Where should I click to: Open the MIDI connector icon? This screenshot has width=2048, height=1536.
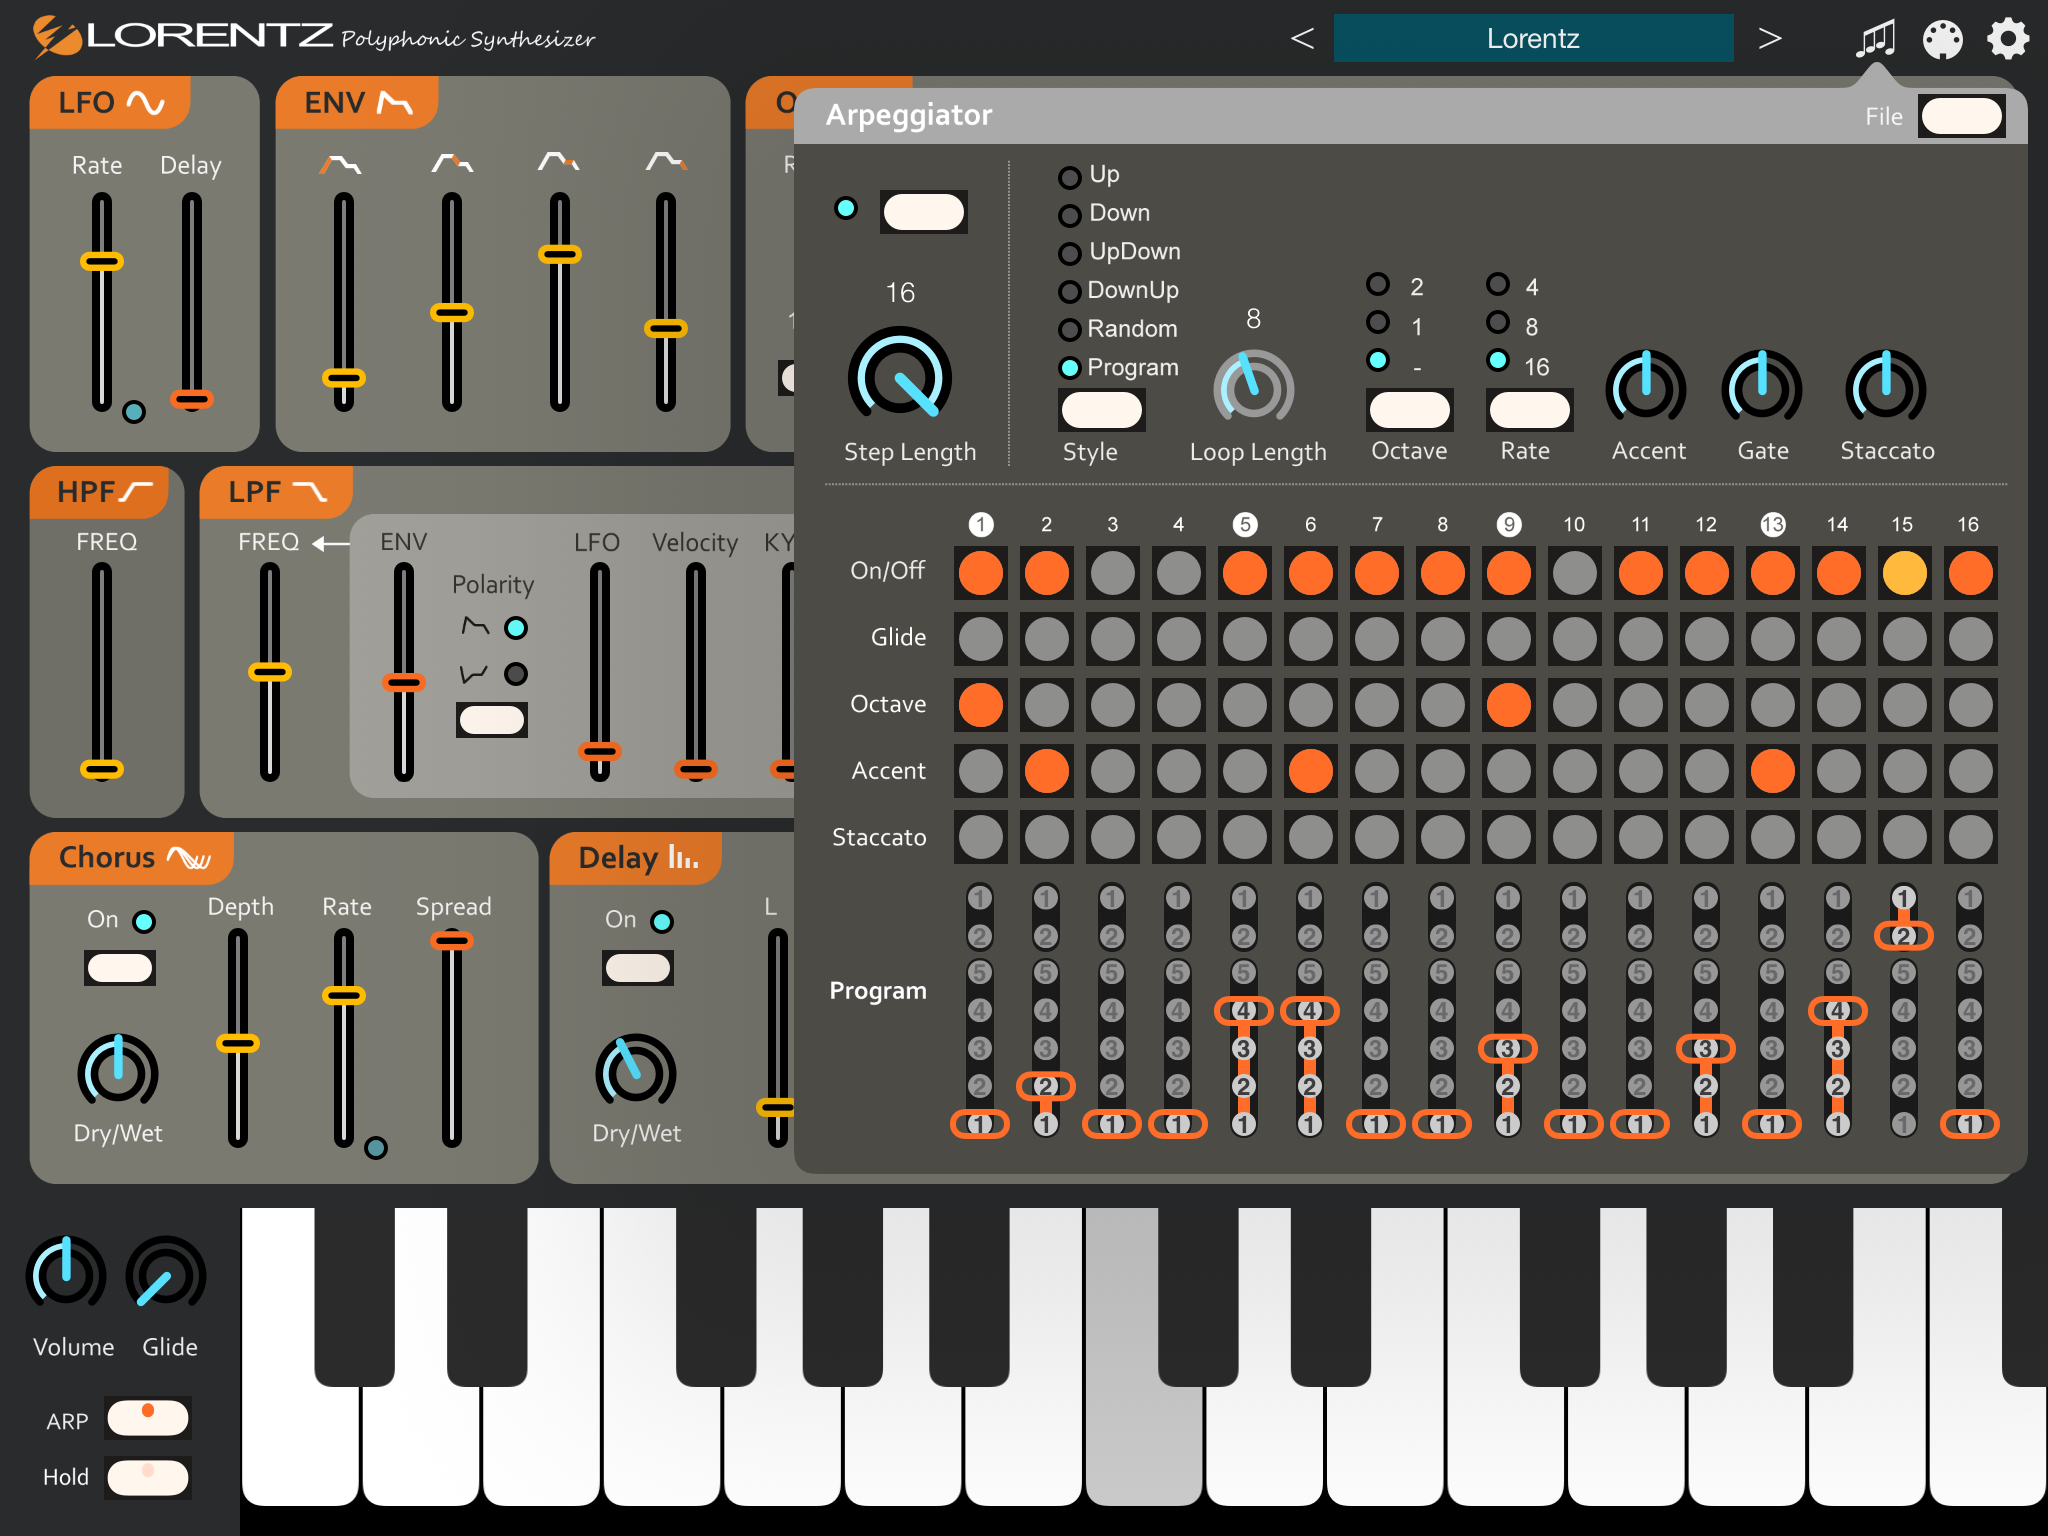tap(1942, 39)
